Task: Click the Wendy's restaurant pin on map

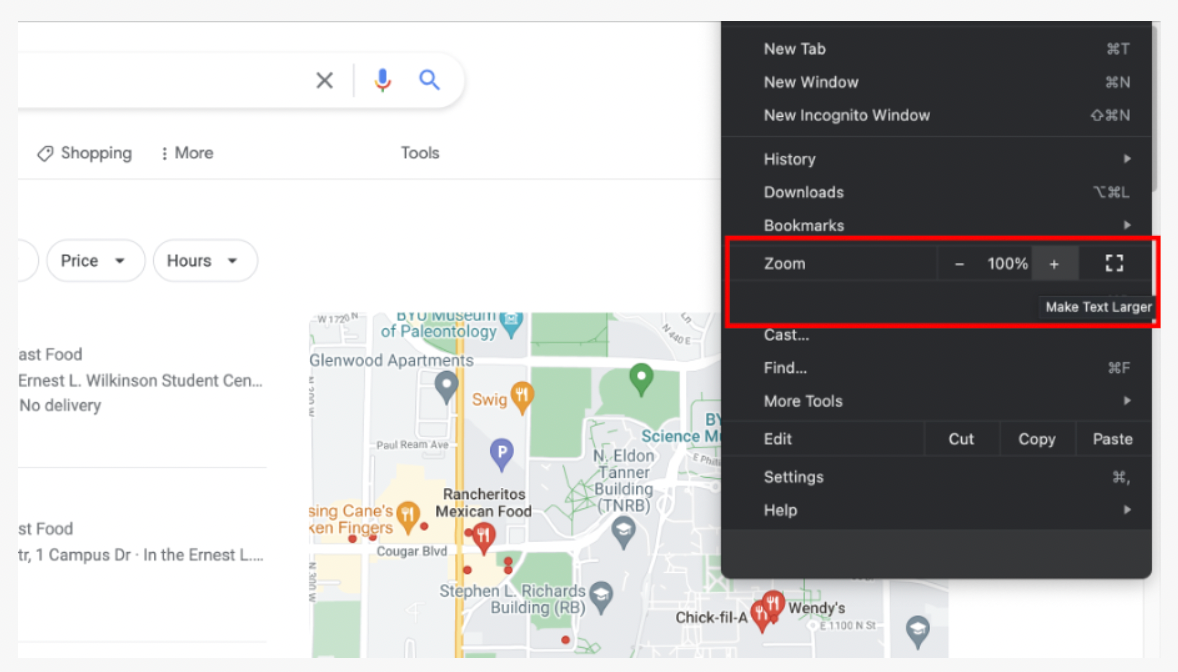Action: pos(773,603)
